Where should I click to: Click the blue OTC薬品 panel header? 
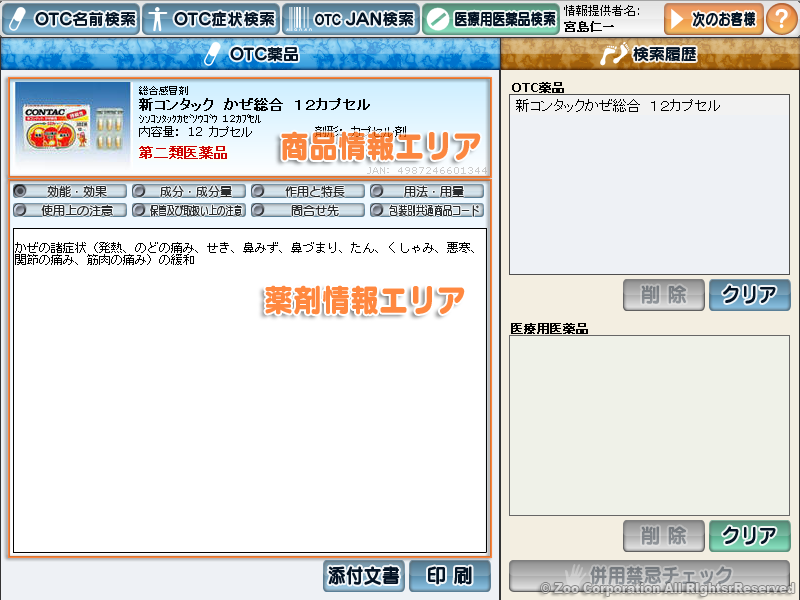(250, 54)
